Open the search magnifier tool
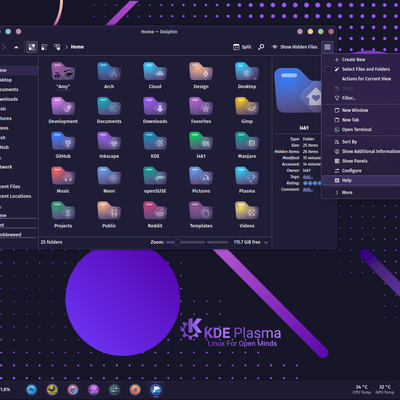This screenshot has width=400, height=400. [x=261, y=47]
